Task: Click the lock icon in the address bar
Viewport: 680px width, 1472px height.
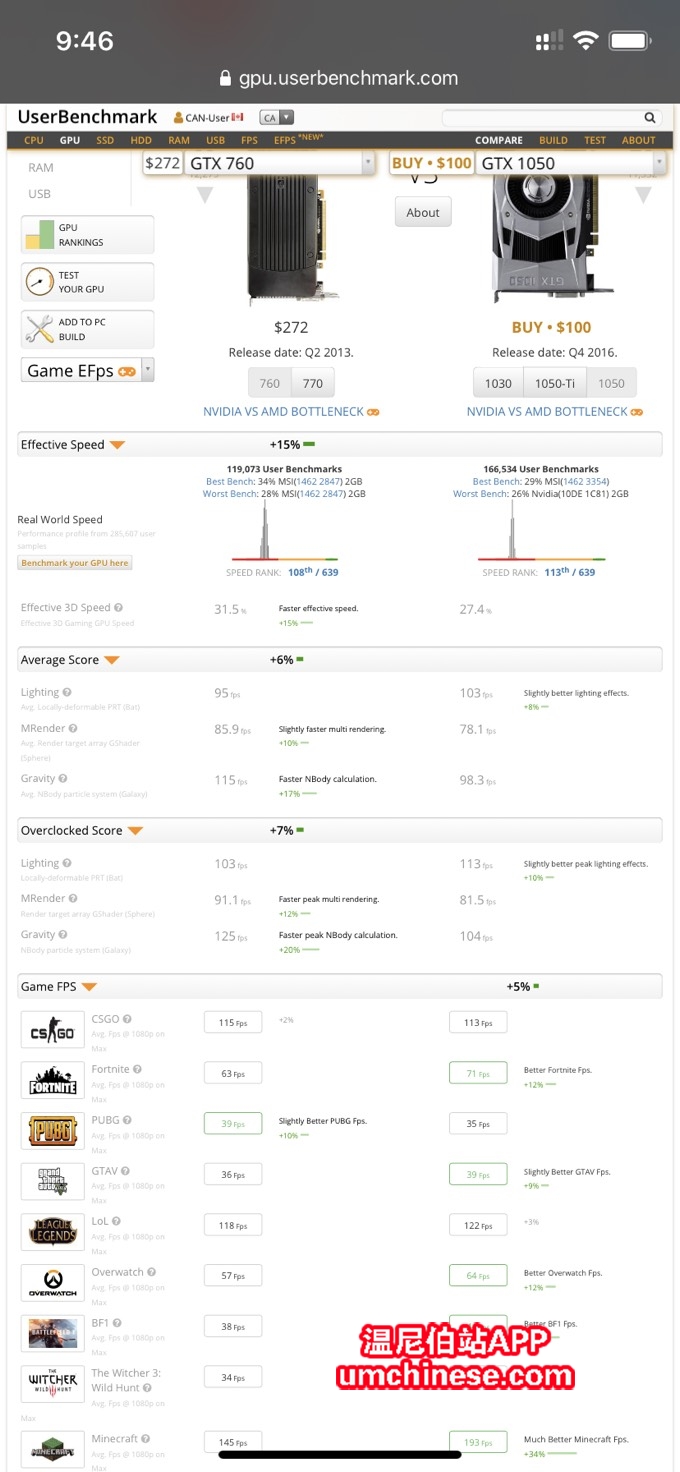Action: [x=226, y=78]
